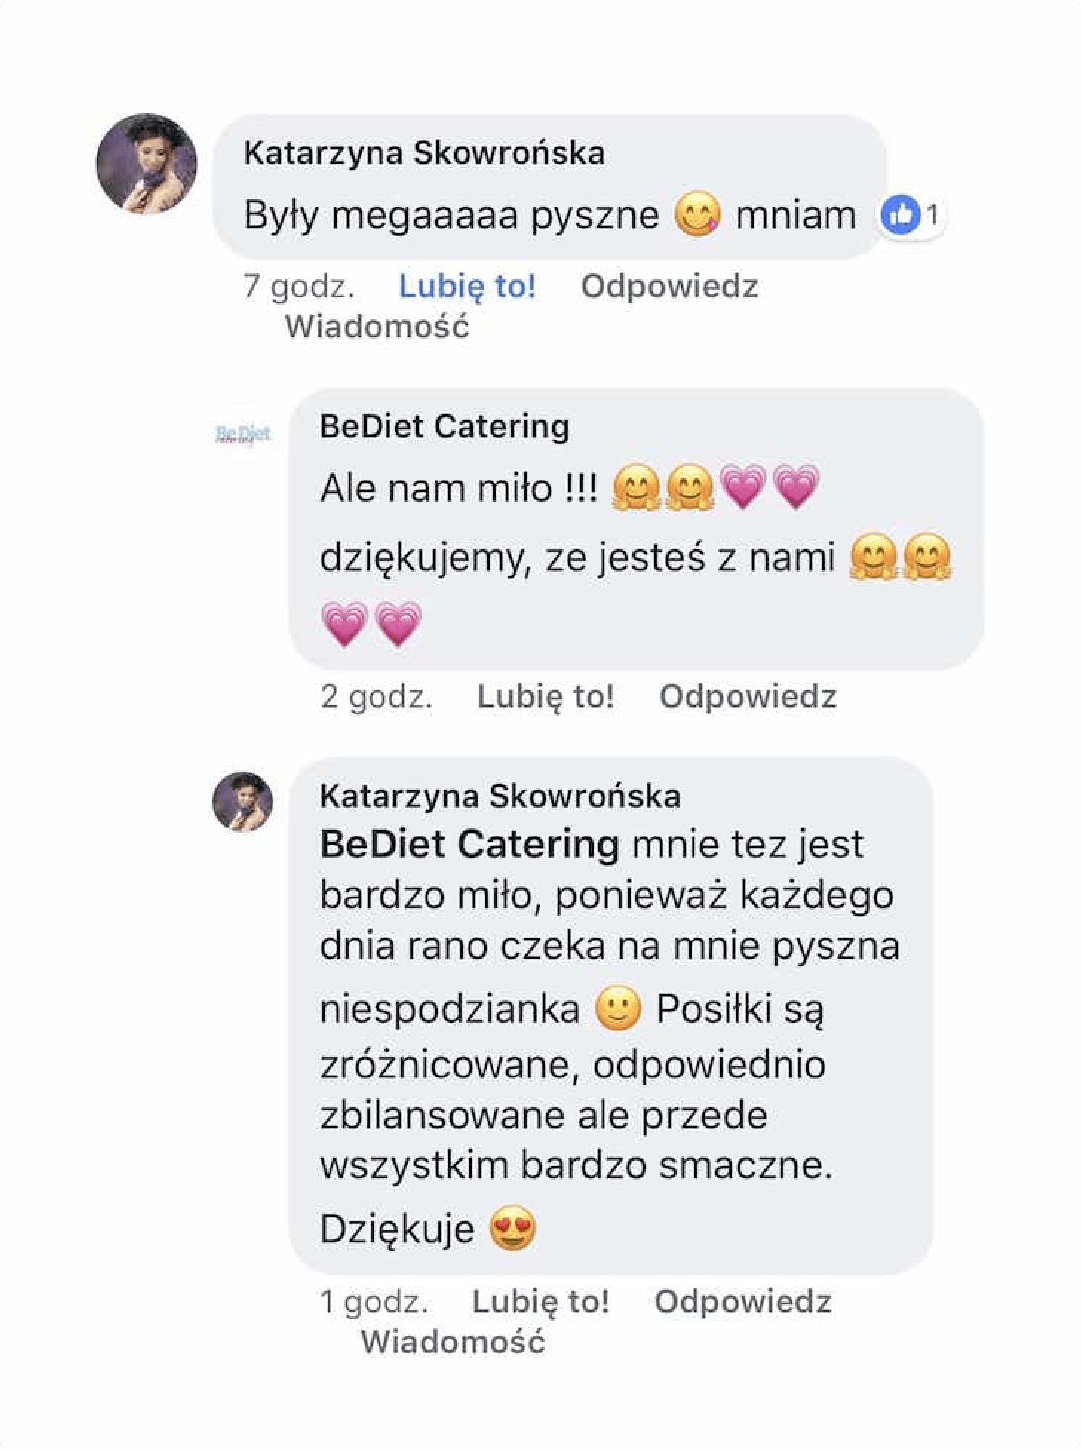
Task: Open the 2 godz. timestamp link
Action: pyautogui.click(x=376, y=696)
